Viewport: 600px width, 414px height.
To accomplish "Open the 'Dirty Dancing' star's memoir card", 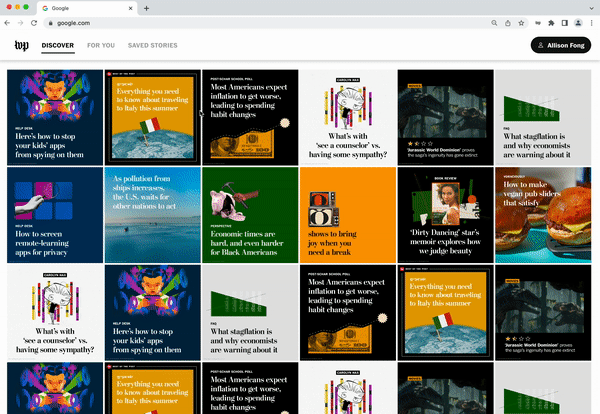I will point(445,215).
